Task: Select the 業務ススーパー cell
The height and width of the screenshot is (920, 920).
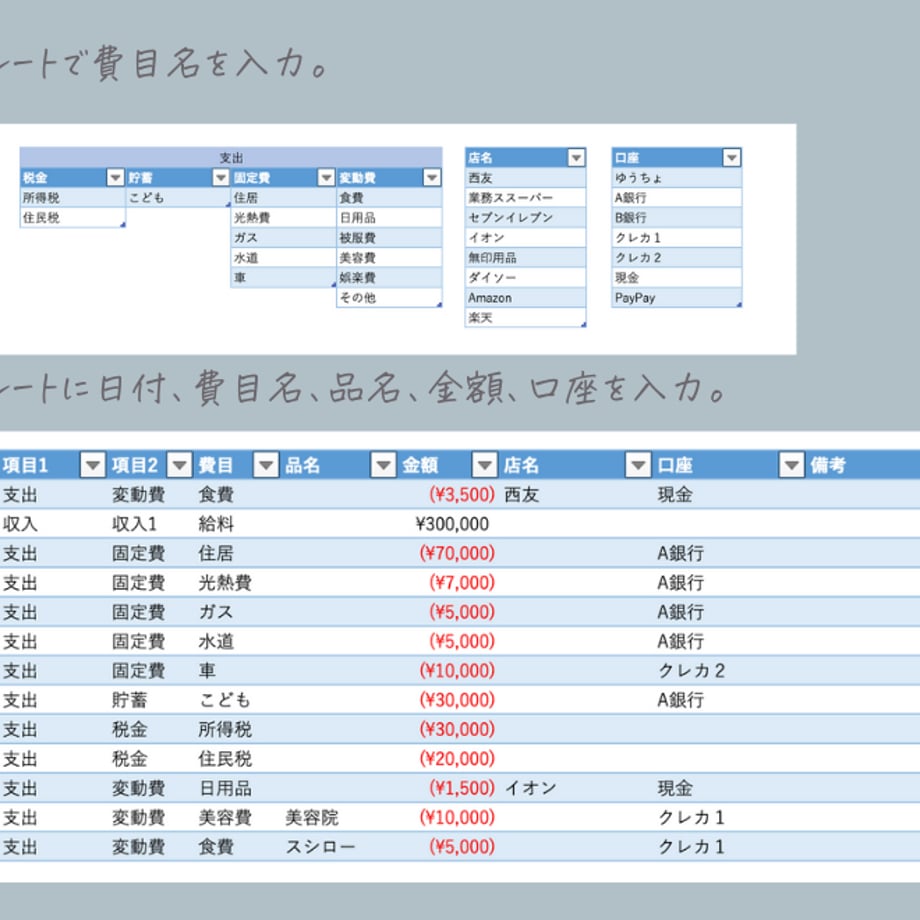Action: click(x=525, y=198)
